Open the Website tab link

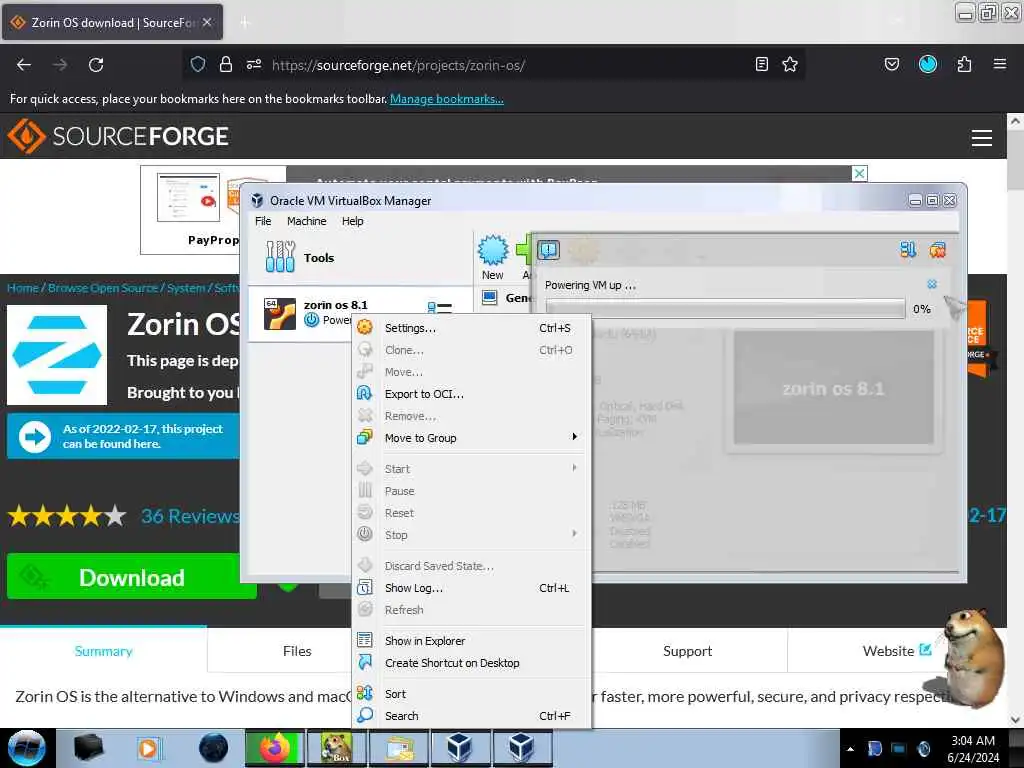pos(897,650)
